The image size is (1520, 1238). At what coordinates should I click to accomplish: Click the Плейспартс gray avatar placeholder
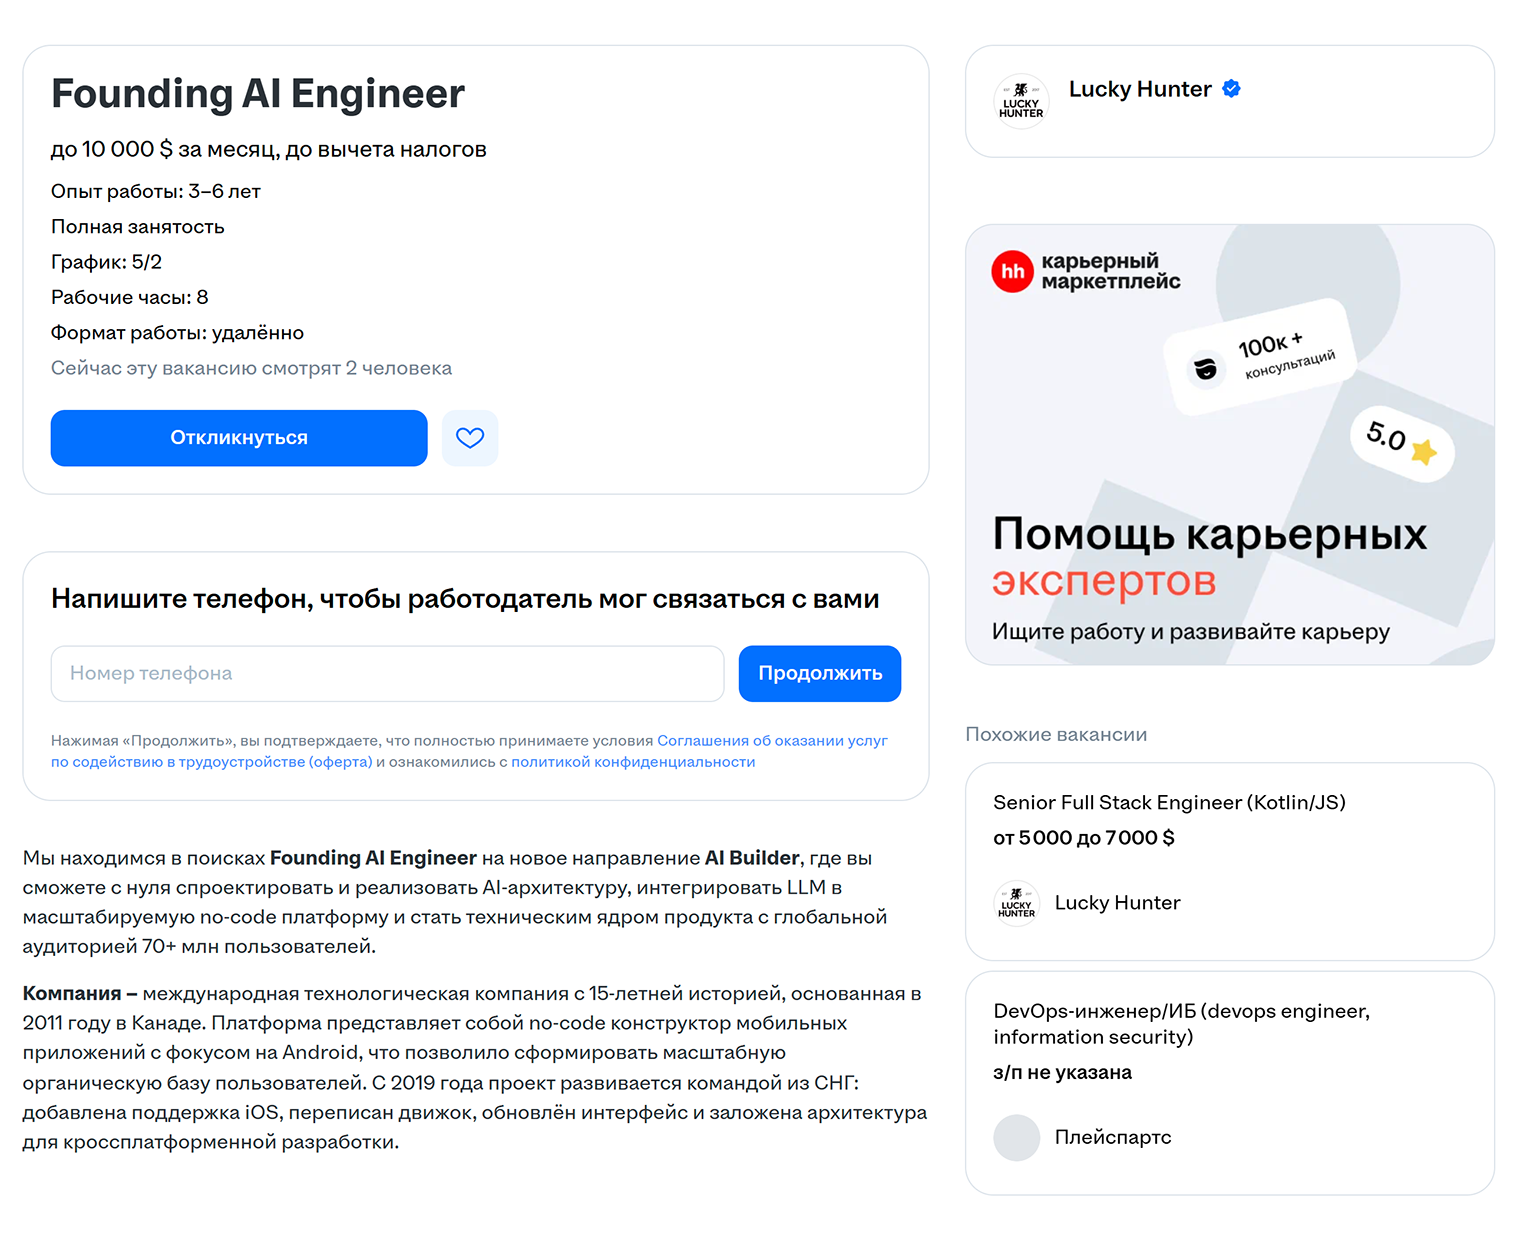(x=1016, y=1138)
